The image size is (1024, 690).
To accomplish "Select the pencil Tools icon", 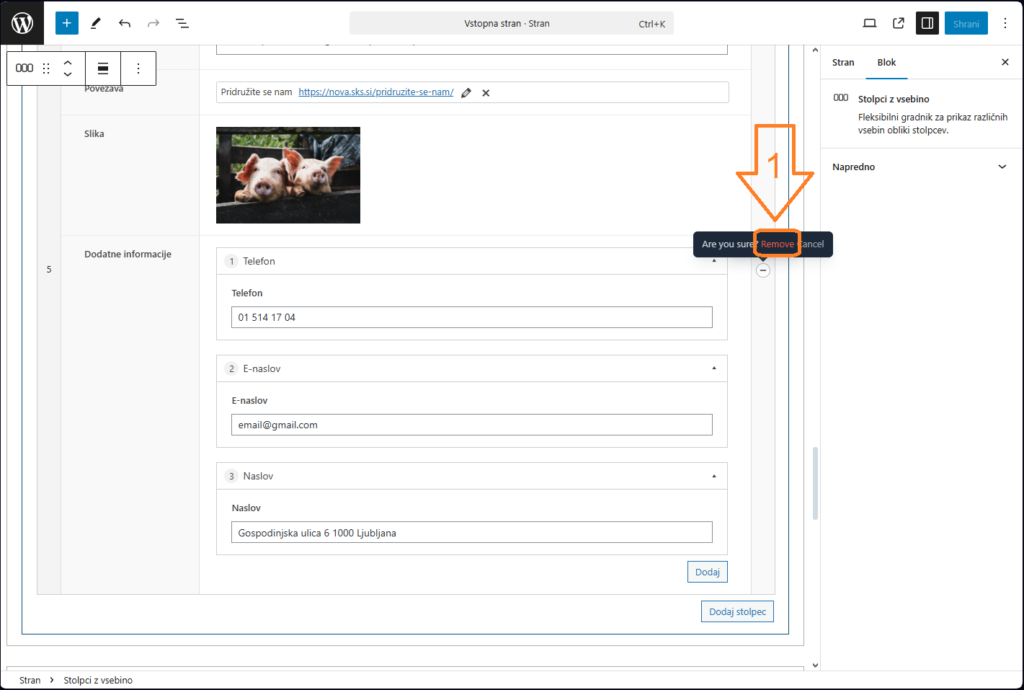I will [96, 23].
